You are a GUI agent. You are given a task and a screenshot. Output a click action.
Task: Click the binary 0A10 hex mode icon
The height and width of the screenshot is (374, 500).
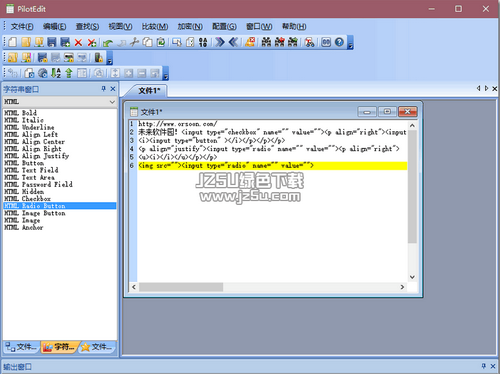203,42
